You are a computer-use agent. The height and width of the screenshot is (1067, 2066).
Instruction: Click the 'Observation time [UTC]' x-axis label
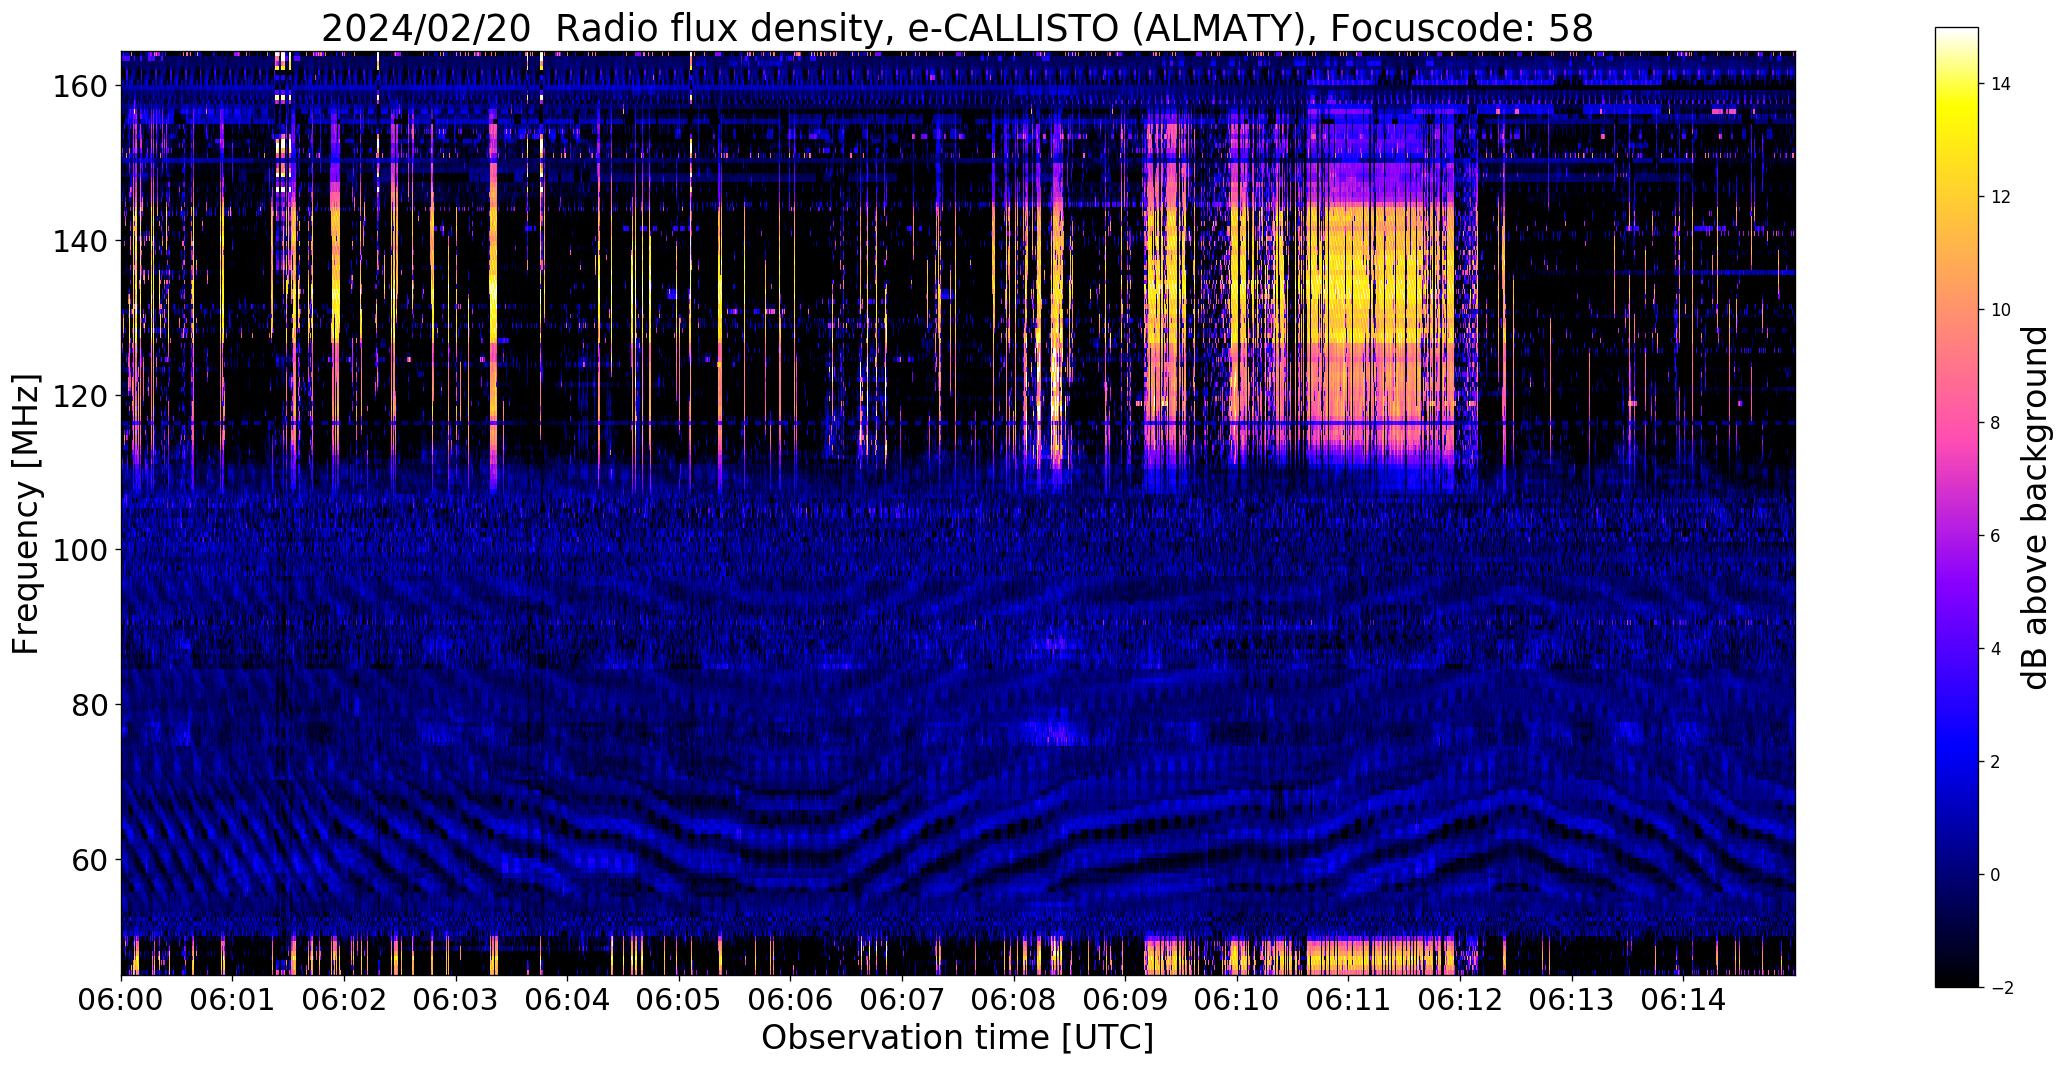(x=957, y=1038)
